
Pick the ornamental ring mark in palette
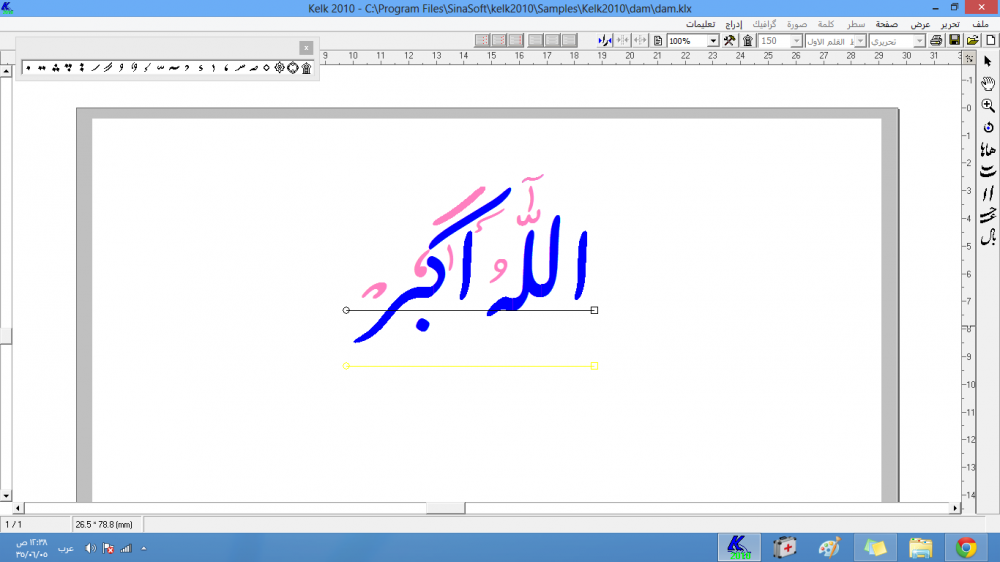coord(293,68)
